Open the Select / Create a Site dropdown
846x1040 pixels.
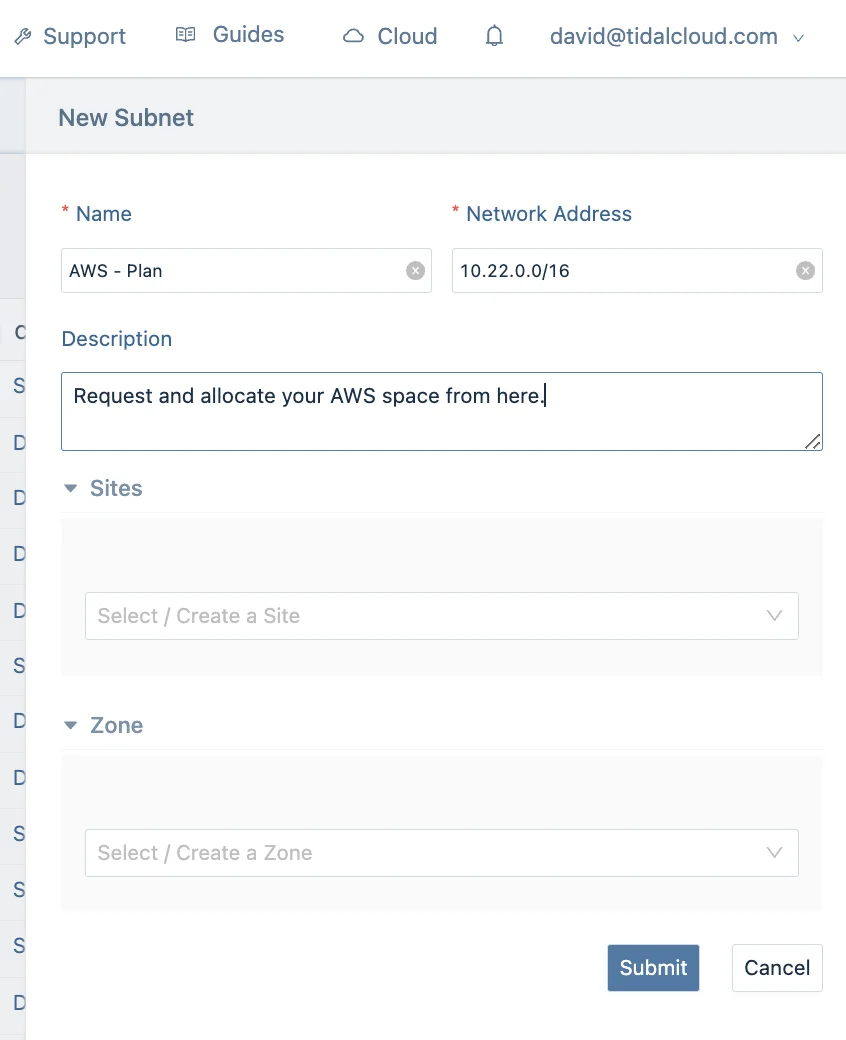(442, 616)
